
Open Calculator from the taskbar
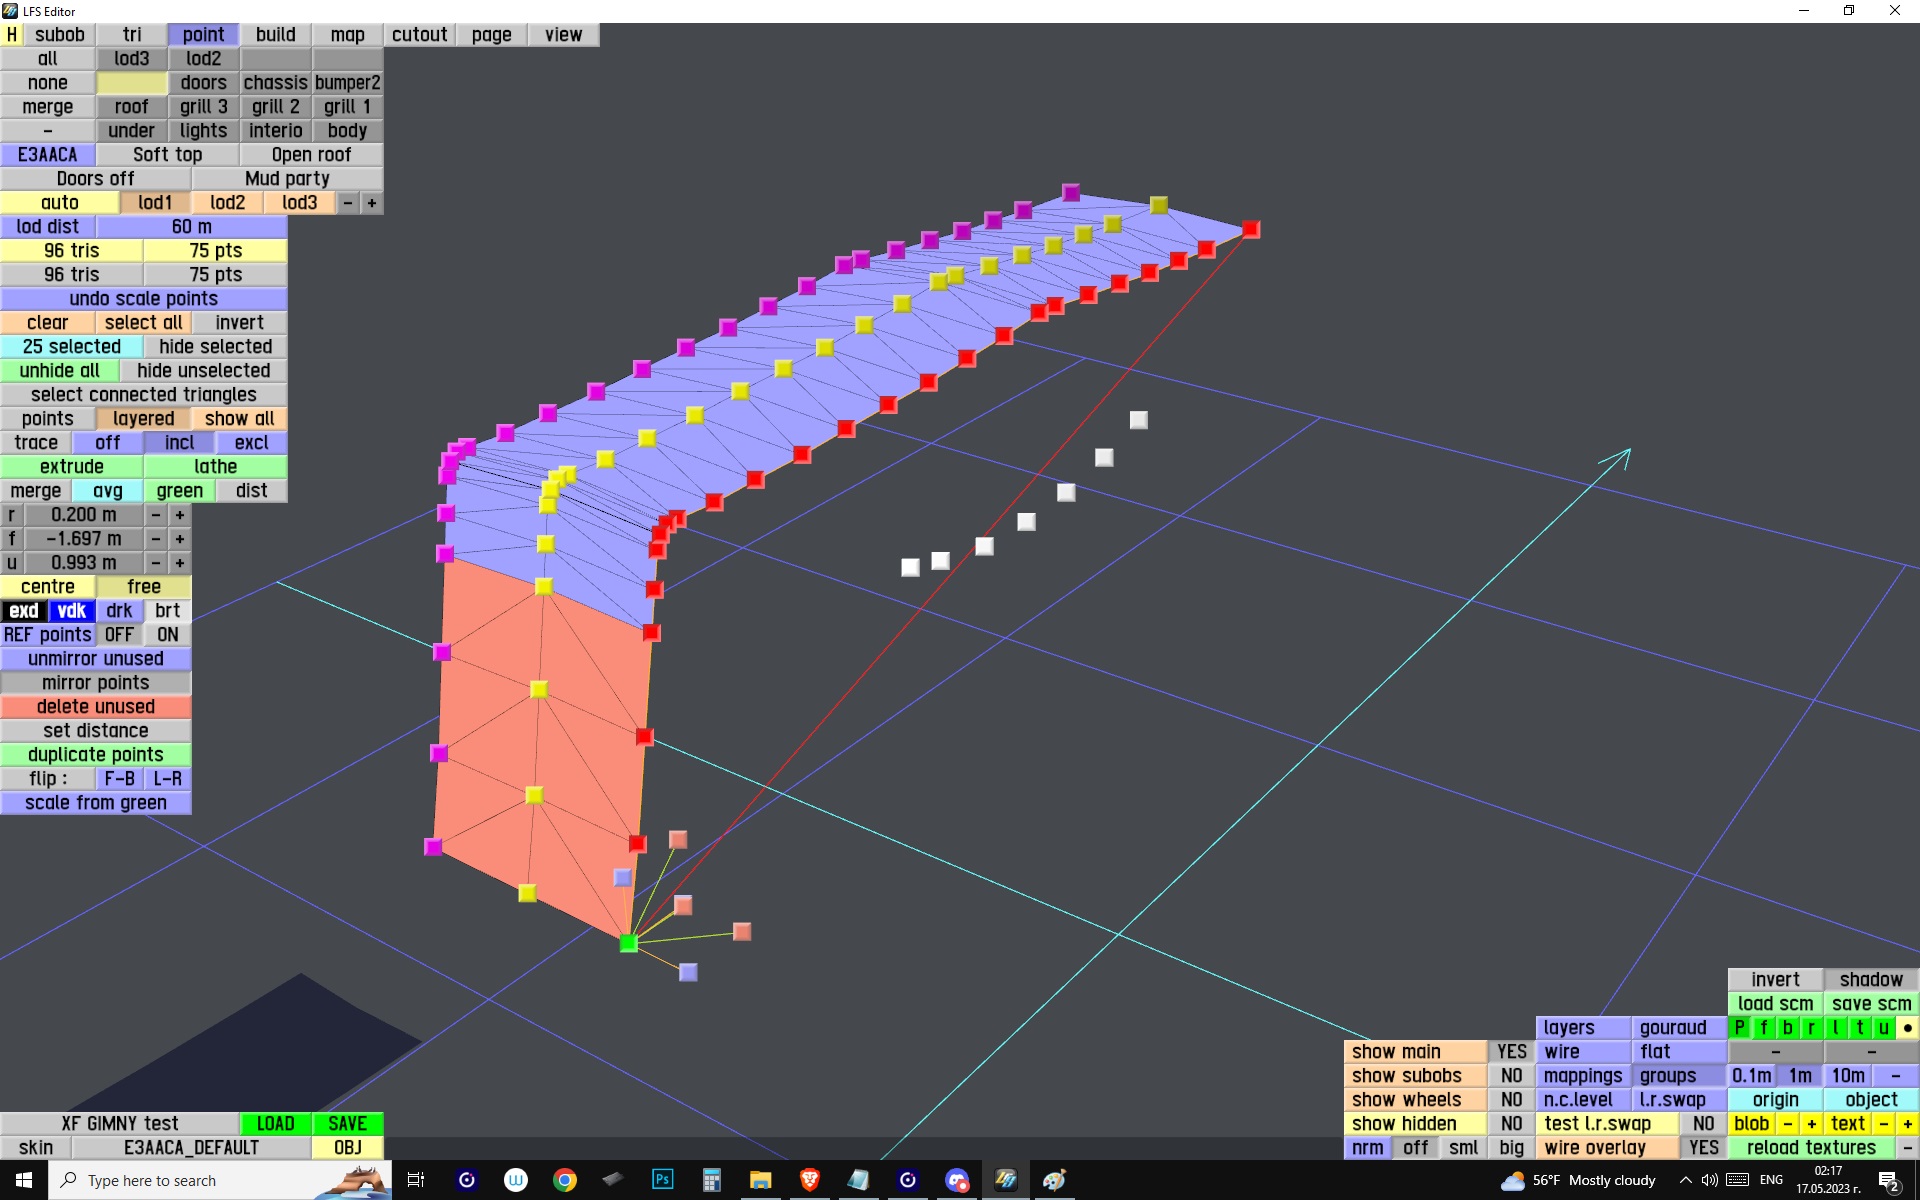click(711, 1180)
